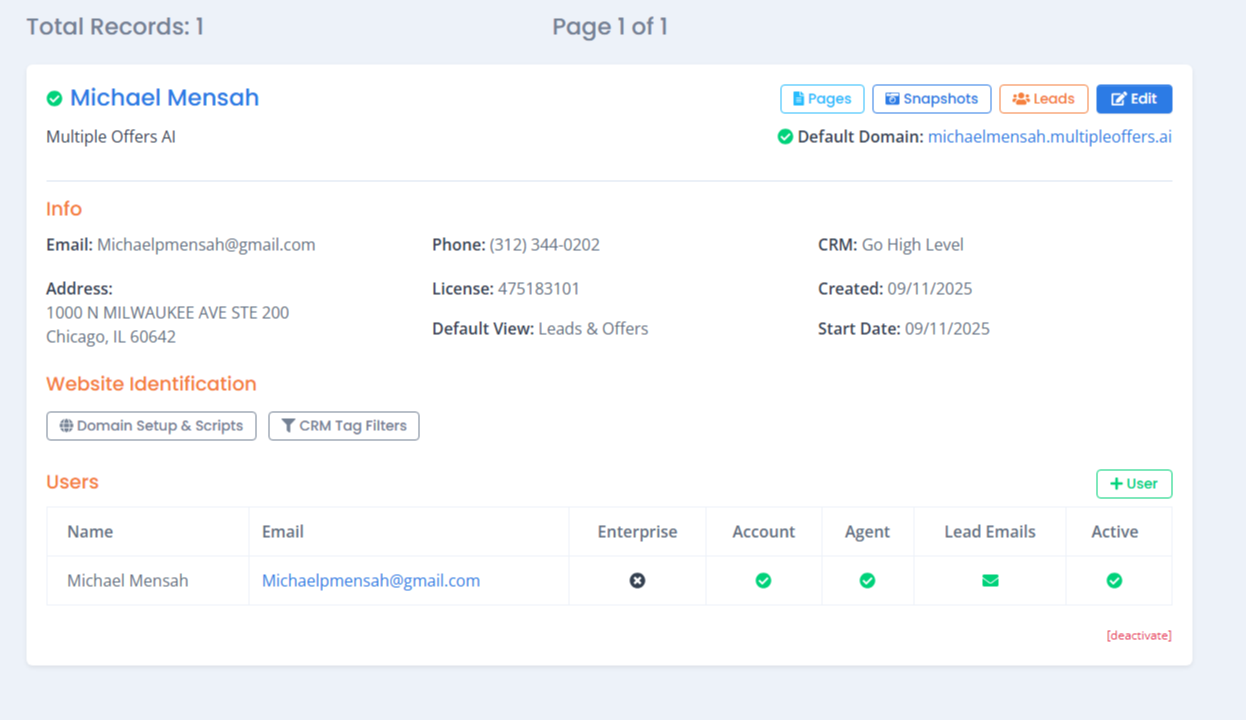Screen dimensions: 1247x721
Task: Open the Agent status in the Users table
Action: click(x=866, y=580)
